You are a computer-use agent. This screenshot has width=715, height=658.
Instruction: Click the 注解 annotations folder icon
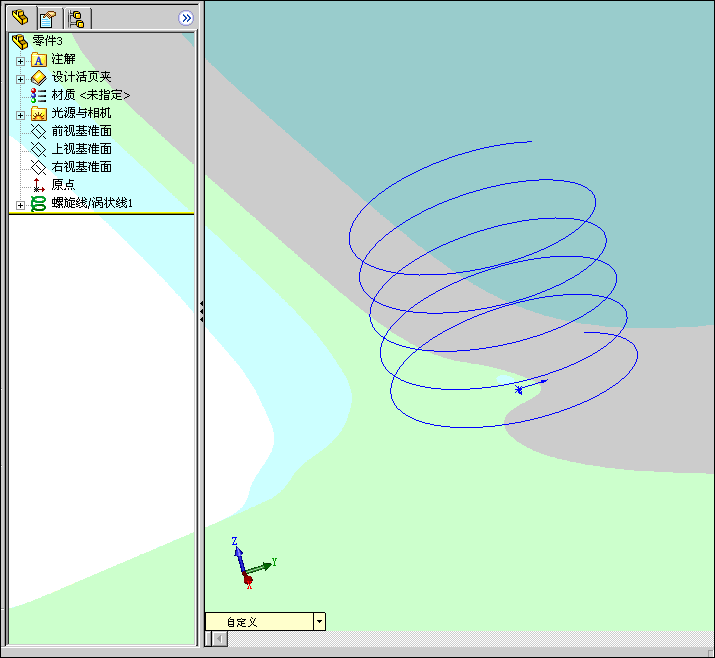pyautogui.click(x=39, y=60)
